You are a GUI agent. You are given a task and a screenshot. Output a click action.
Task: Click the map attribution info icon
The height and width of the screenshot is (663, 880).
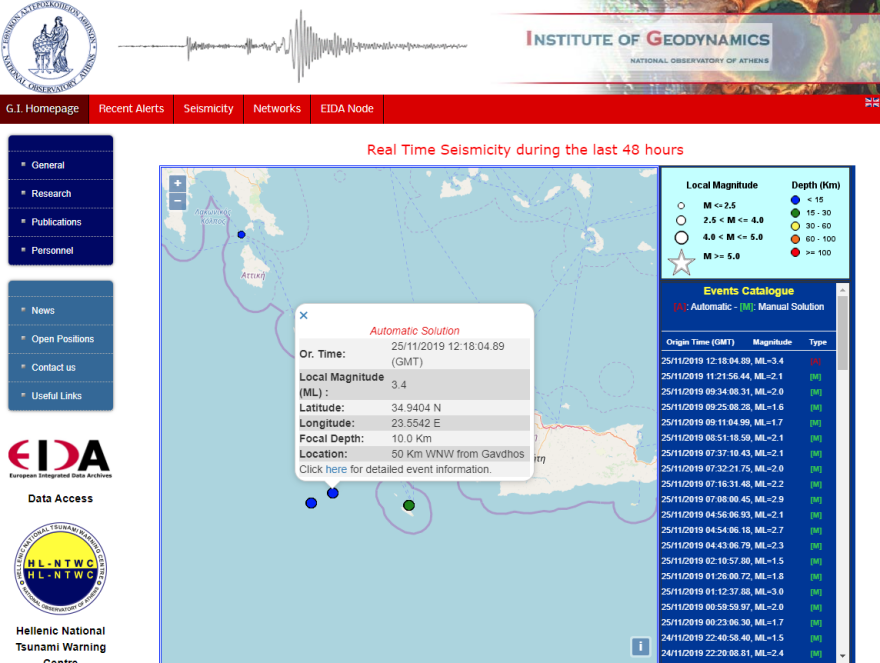tap(640, 646)
